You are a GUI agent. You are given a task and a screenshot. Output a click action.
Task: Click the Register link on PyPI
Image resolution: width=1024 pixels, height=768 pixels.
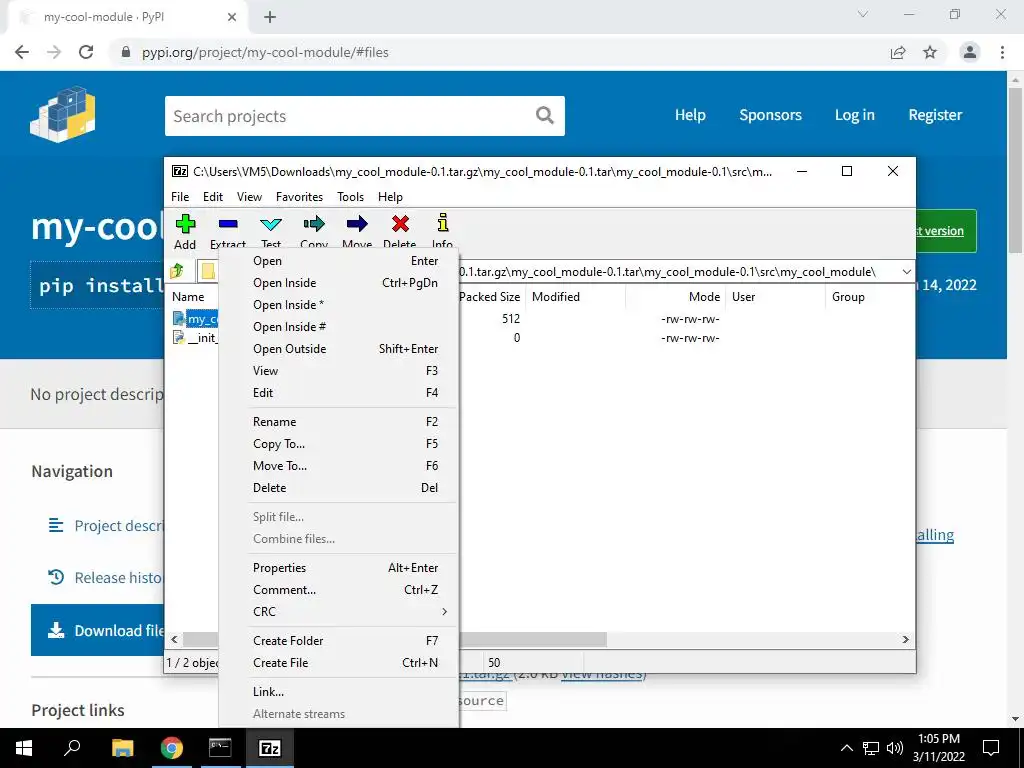click(935, 115)
